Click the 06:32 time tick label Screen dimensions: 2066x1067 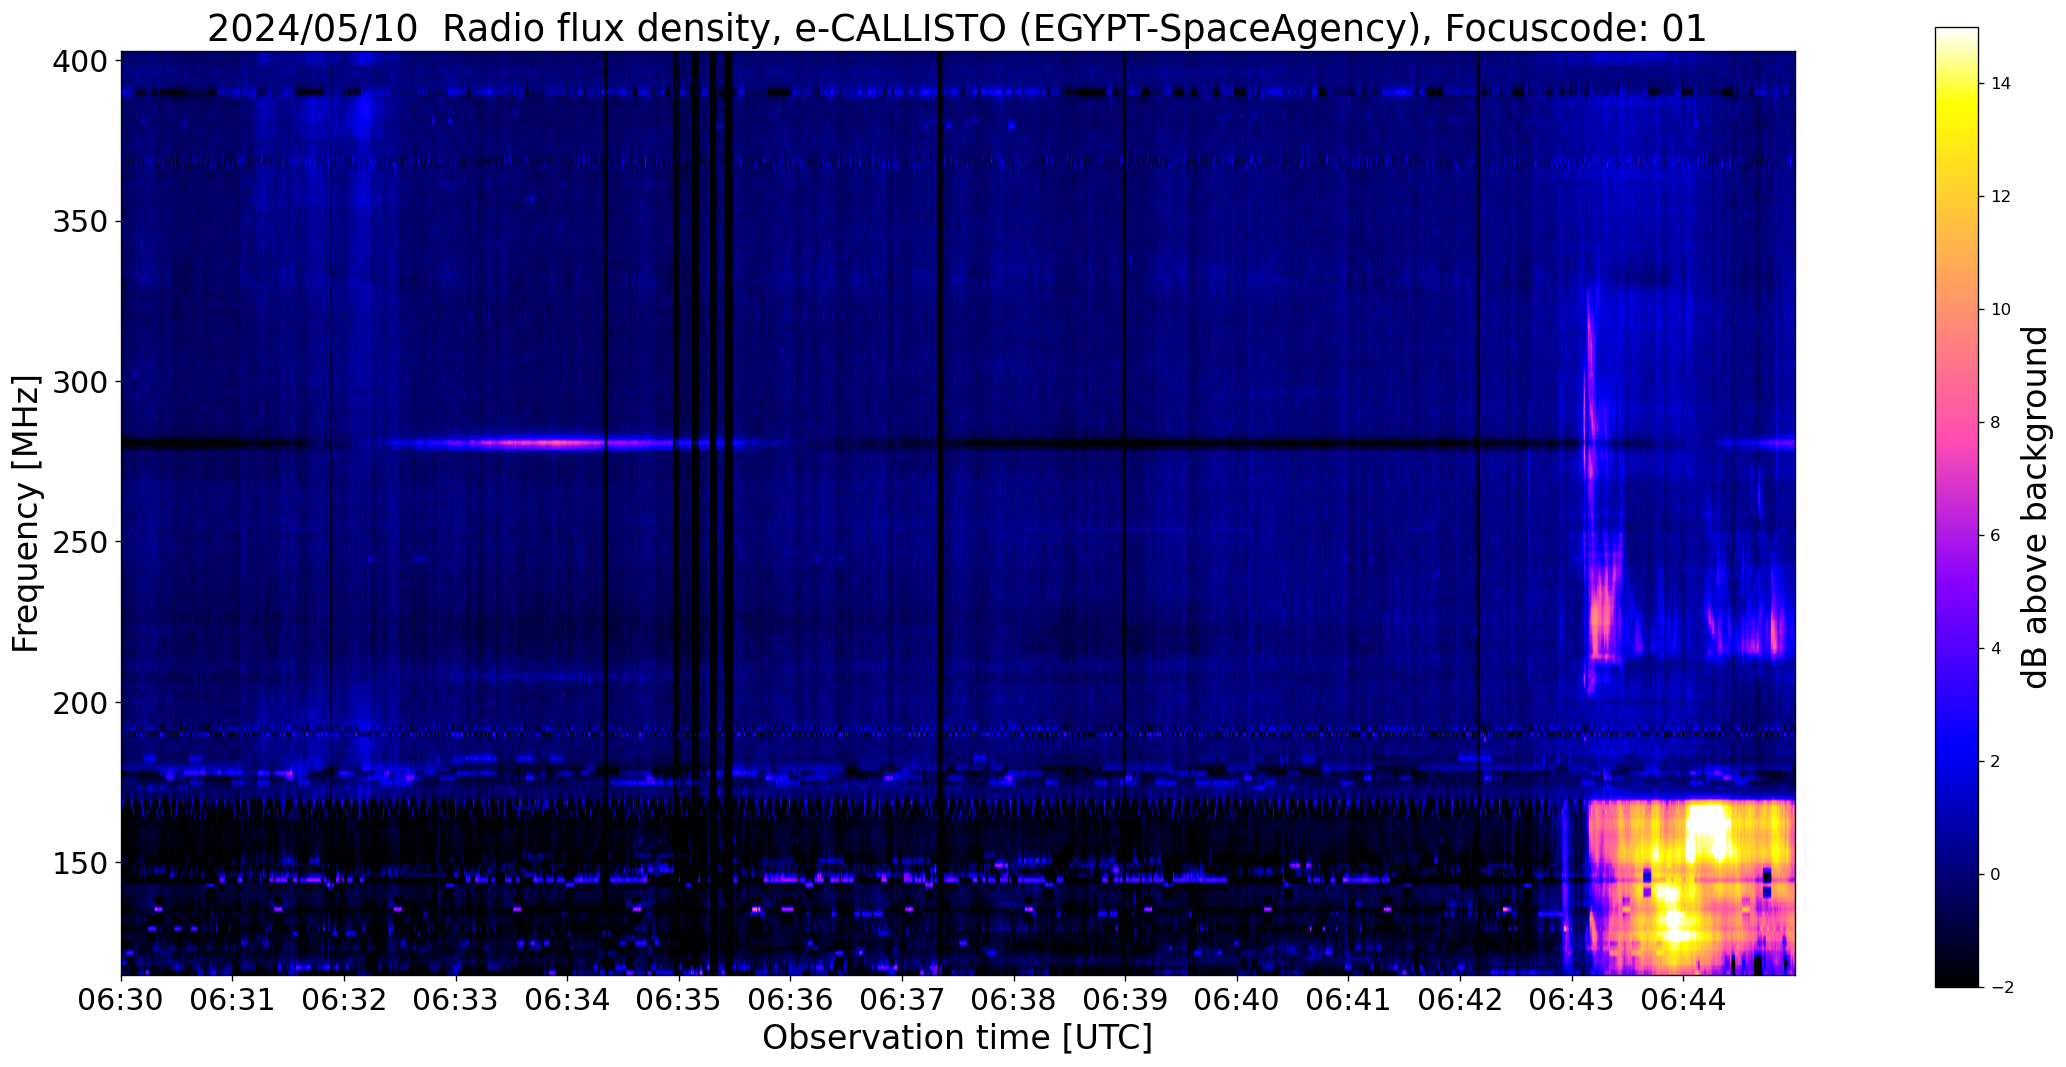tap(345, 998)
